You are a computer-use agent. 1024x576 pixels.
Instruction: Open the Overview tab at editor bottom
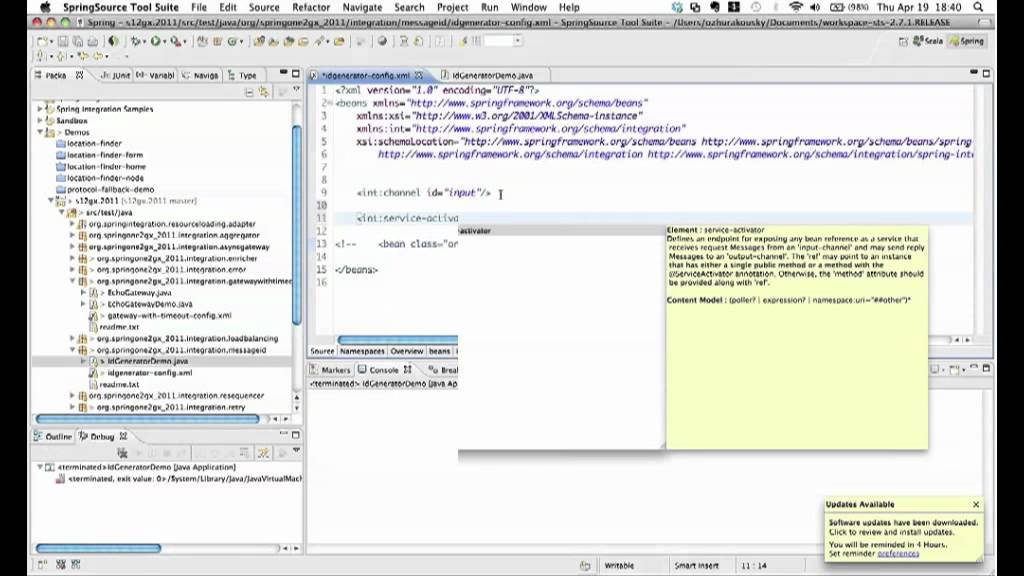(406, 351)
